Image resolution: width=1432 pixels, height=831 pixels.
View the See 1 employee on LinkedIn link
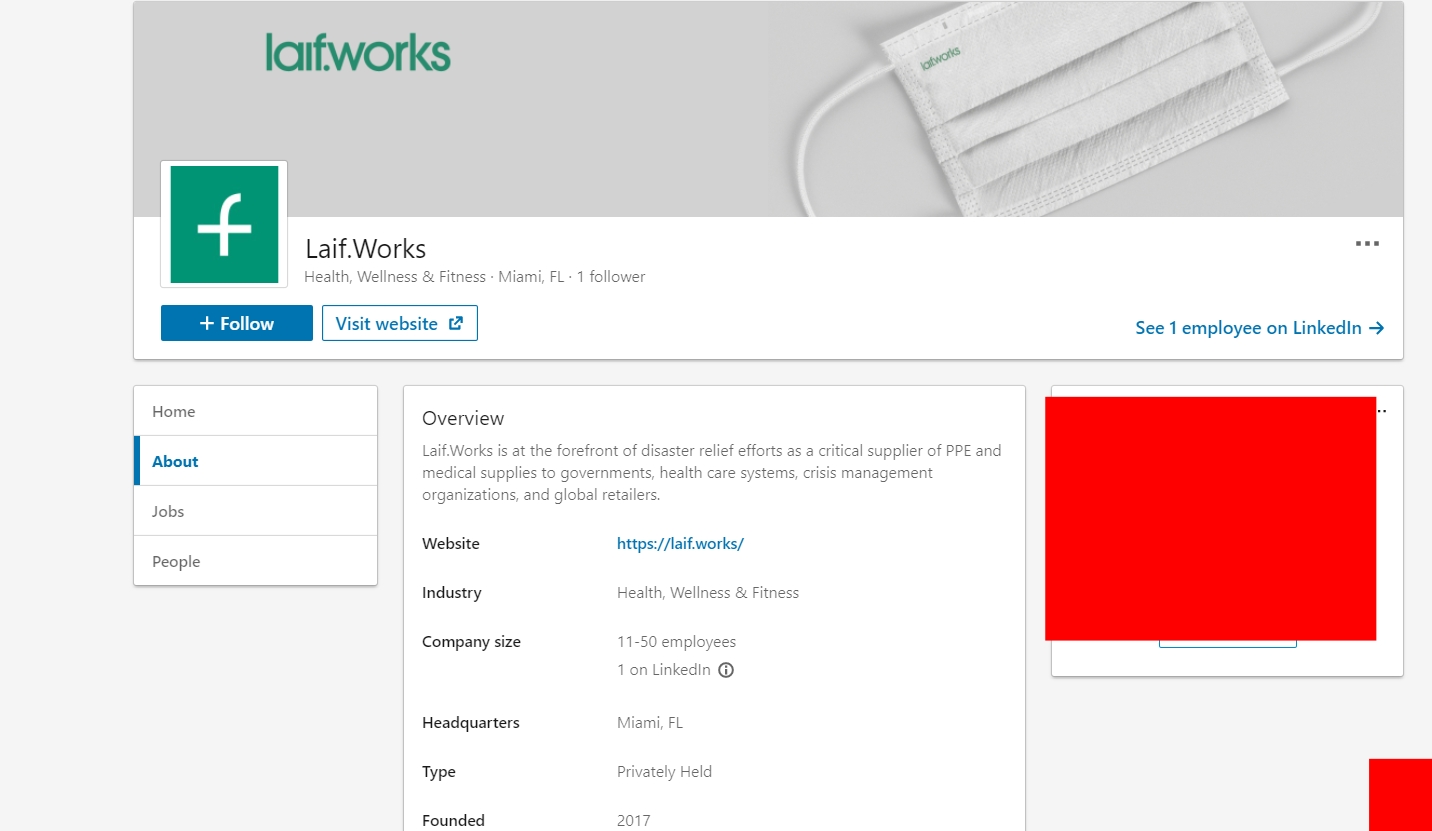(x=1248, y=328)
